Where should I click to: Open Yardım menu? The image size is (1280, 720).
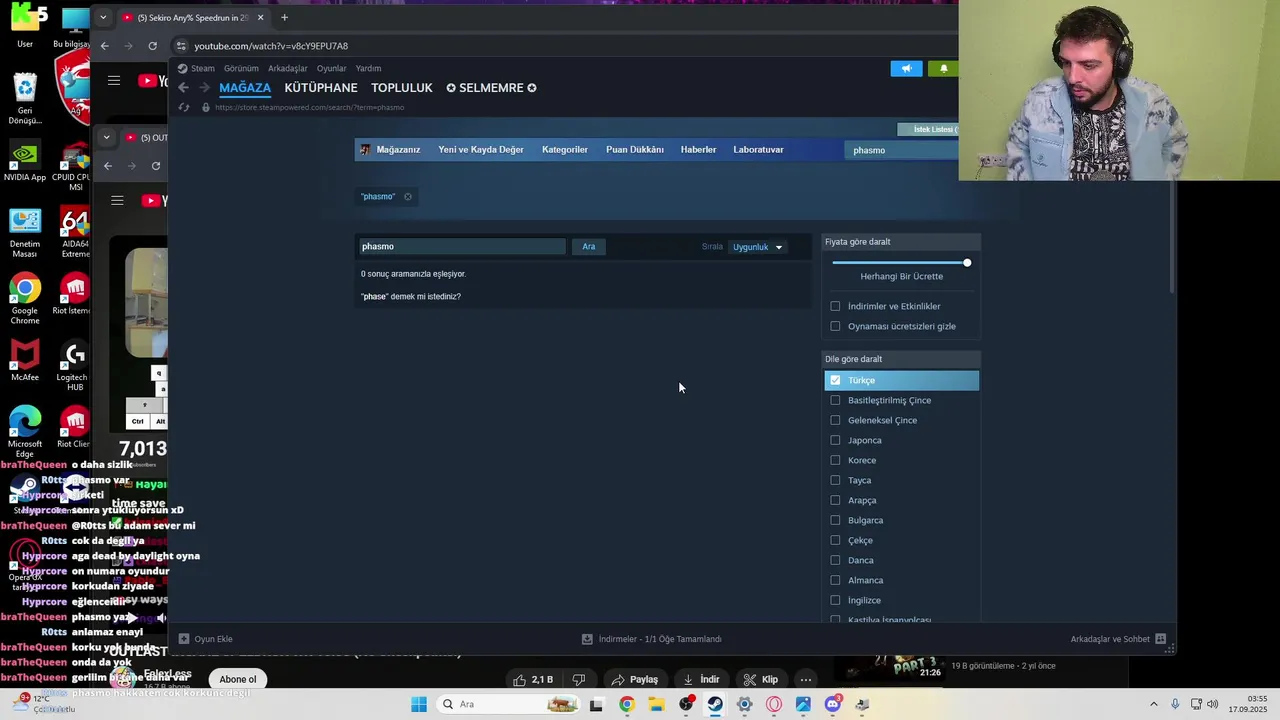click(369, 69)
